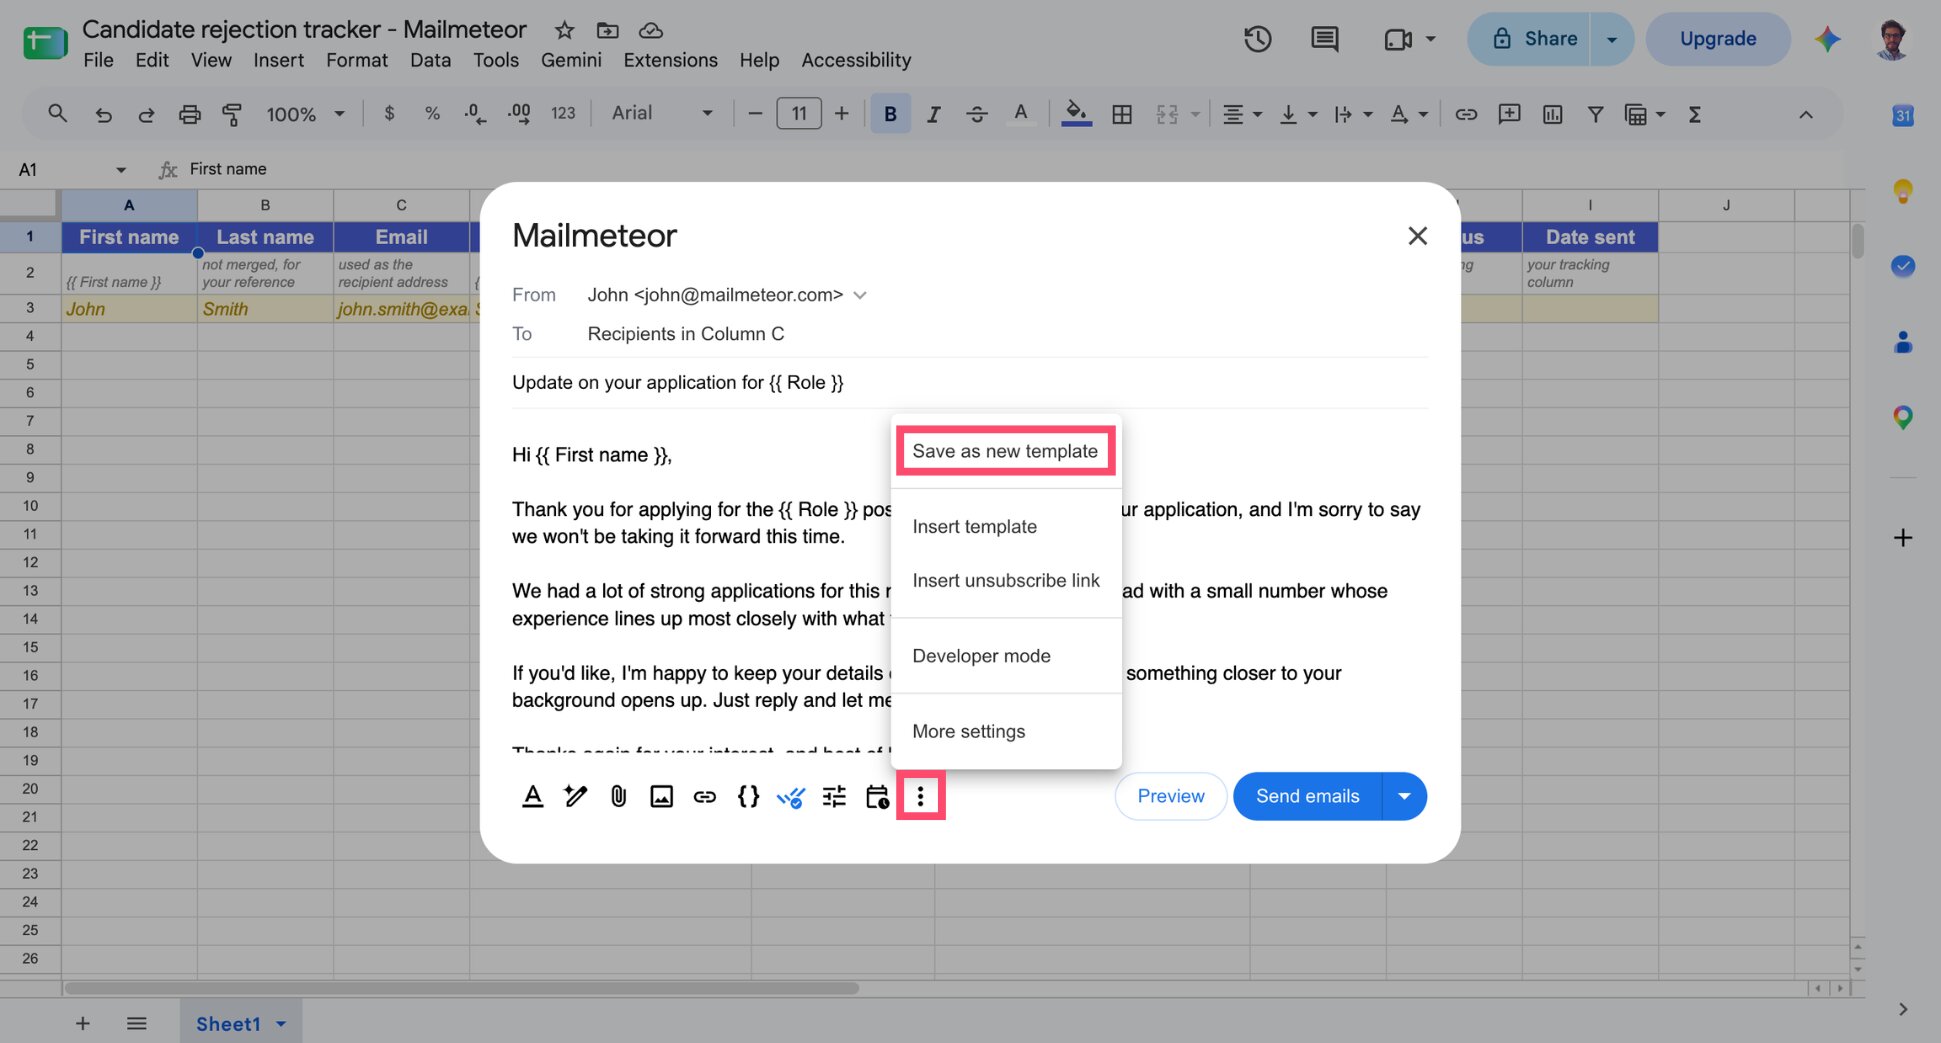Select cell containing John in column A
Viewport: 1941px width, 1043px height.
[x=129, y=309]
